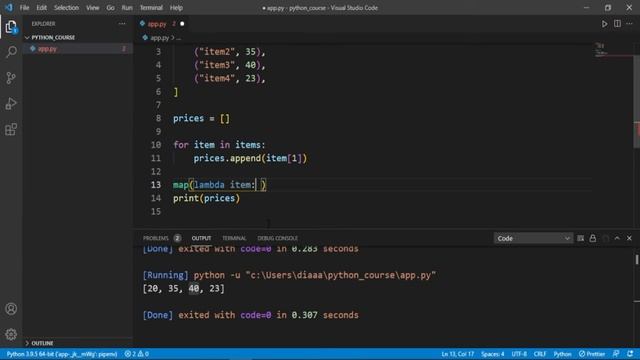Click the VS Code logo icon
This screenshot has width=640, height=360.
9,7
